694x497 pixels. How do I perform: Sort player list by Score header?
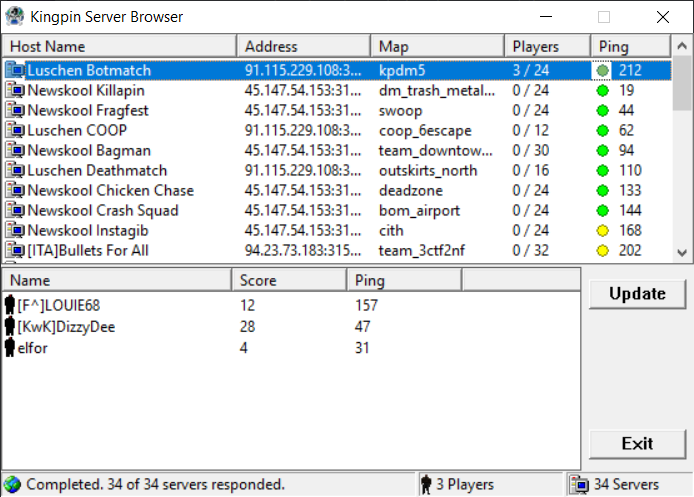pyautogui.click(x=289, y=280)
